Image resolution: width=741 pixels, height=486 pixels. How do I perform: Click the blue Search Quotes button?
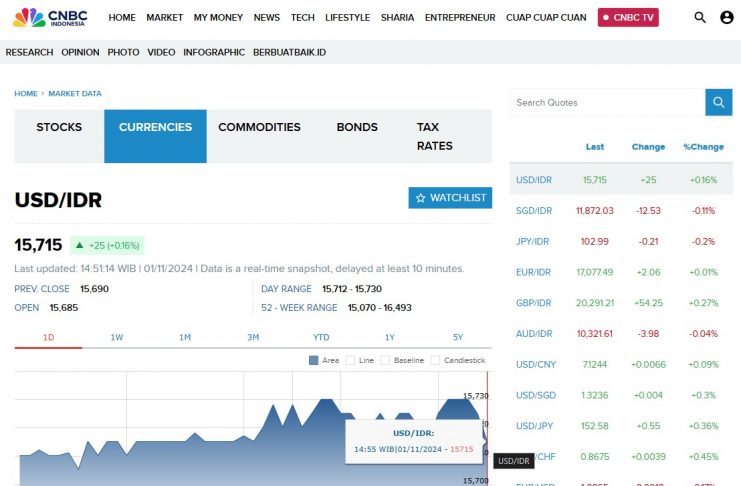[719, 102]
